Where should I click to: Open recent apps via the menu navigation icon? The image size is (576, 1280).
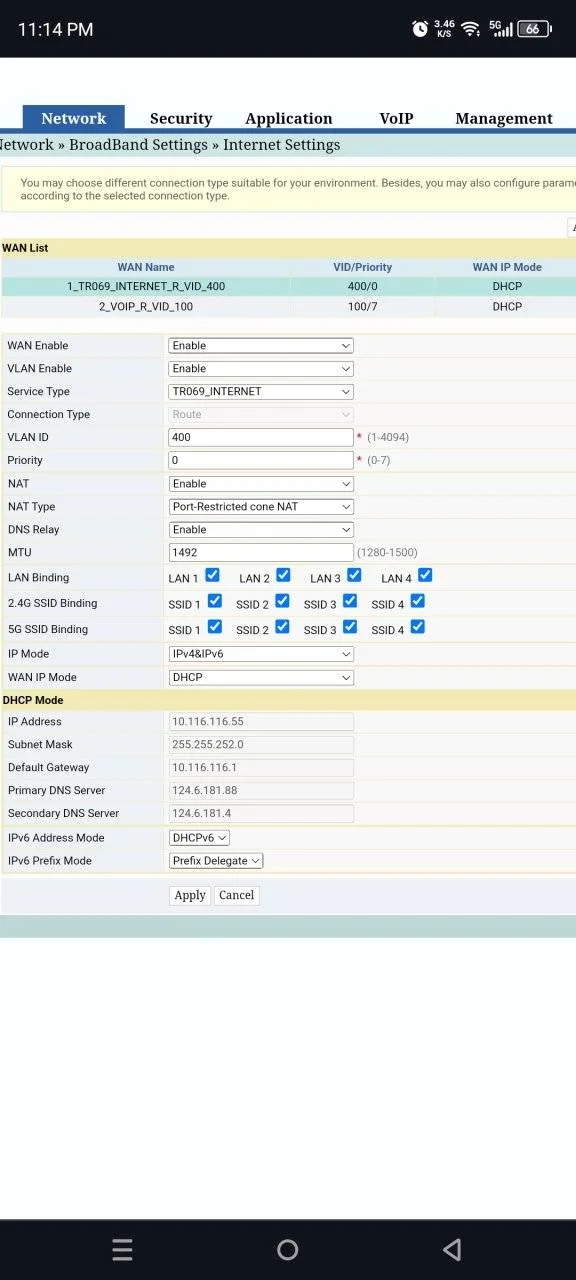click(x=122, y=1249)
